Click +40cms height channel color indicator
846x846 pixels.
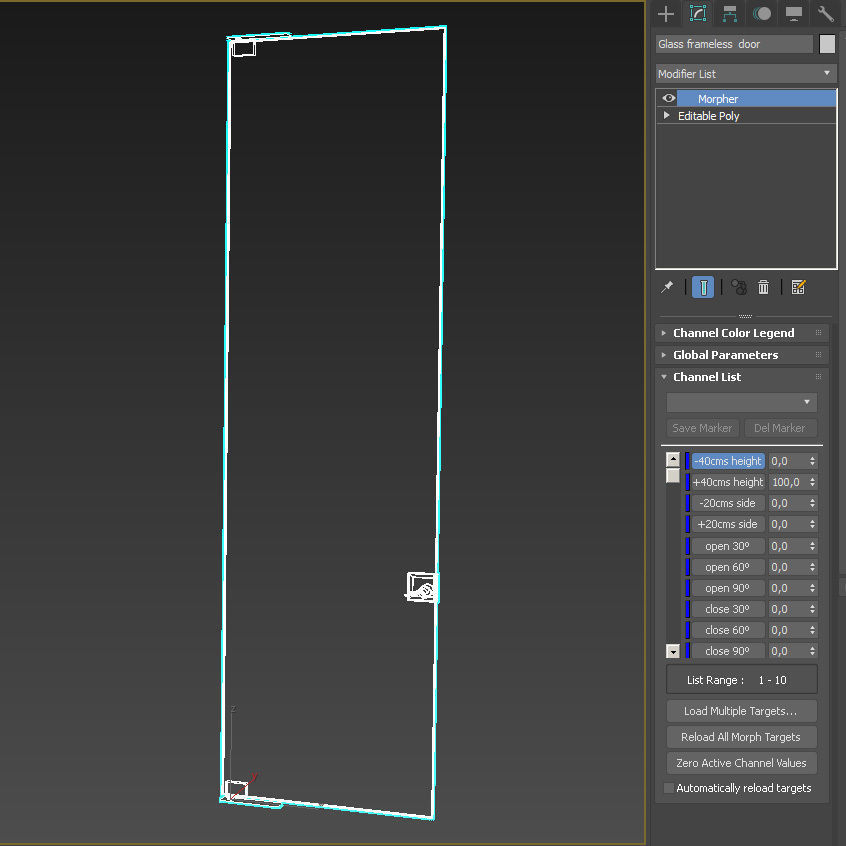tap(687, 482)
